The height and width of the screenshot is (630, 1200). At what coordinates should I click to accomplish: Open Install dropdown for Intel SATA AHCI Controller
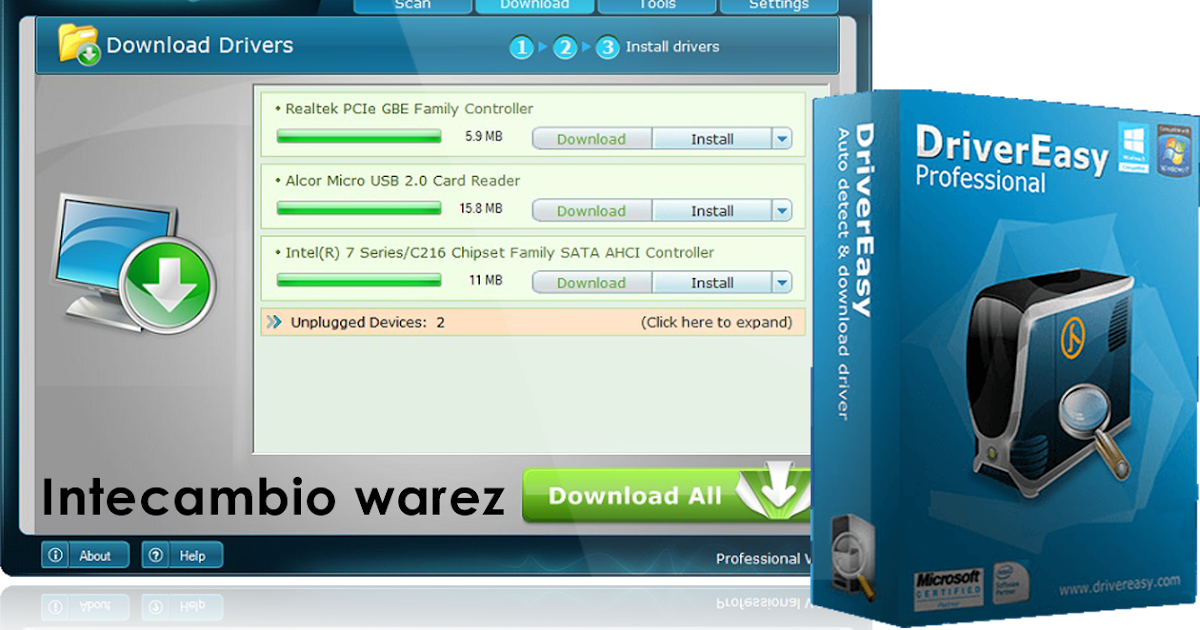[x=782, y=282]
